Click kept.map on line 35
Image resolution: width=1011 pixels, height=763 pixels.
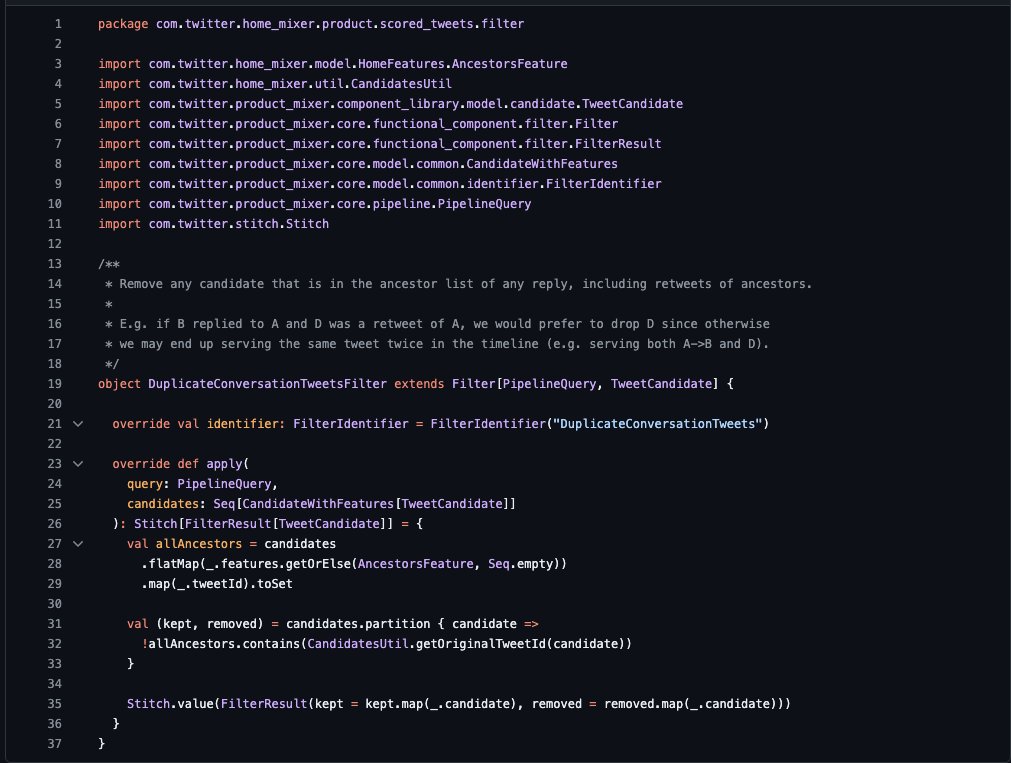[393, 704]
